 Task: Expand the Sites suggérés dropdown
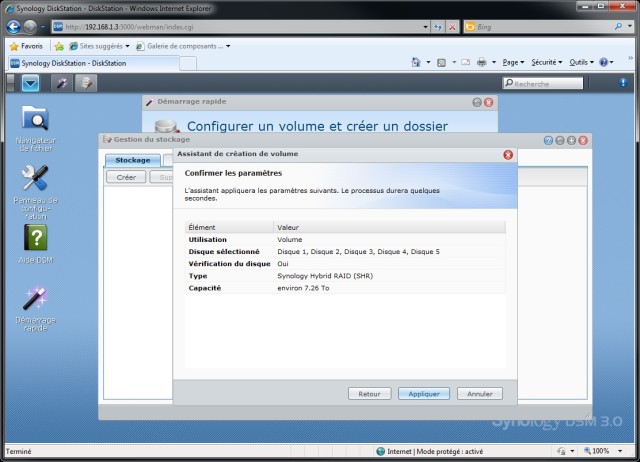pos(127,46)
